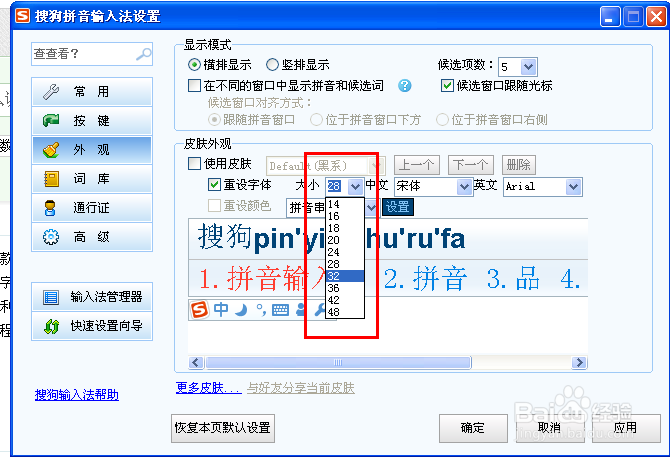Open the 搜狗输入法帮助 help link

76,395
